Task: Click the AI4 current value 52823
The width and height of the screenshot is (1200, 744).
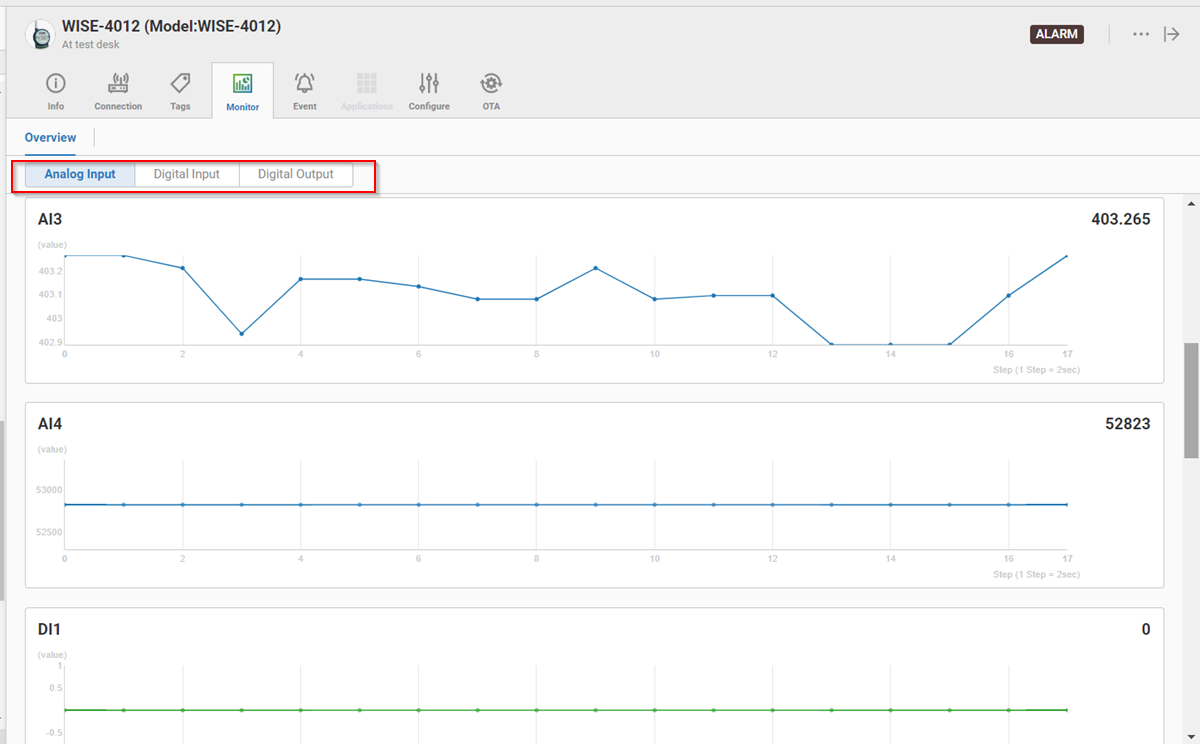Action: 1127,424
